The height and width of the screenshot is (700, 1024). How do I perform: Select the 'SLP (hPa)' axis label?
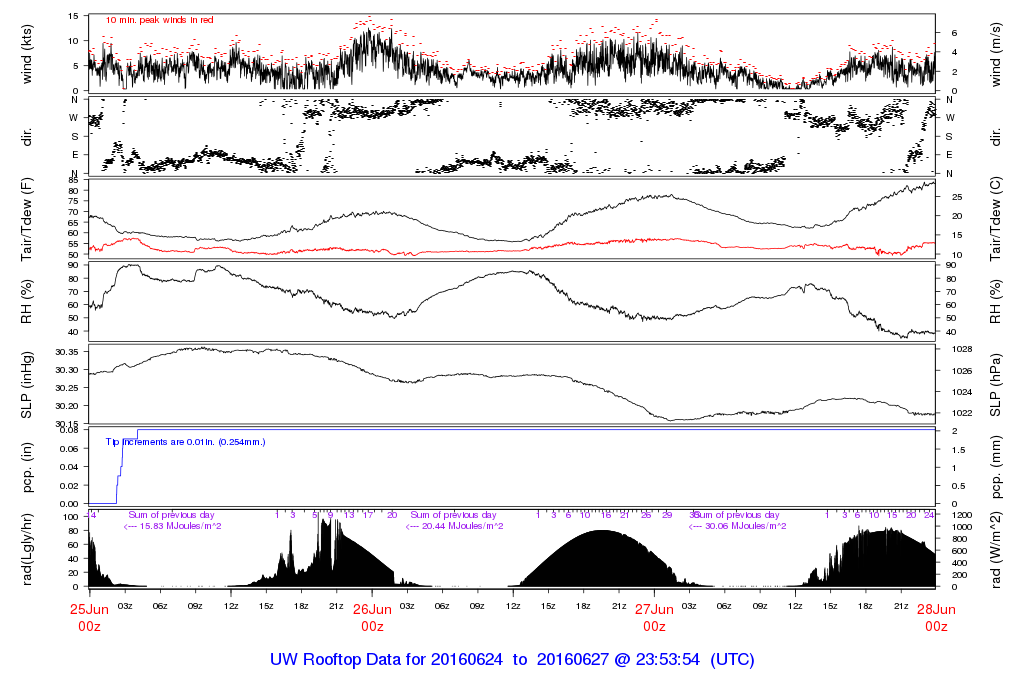pos(999,384)
